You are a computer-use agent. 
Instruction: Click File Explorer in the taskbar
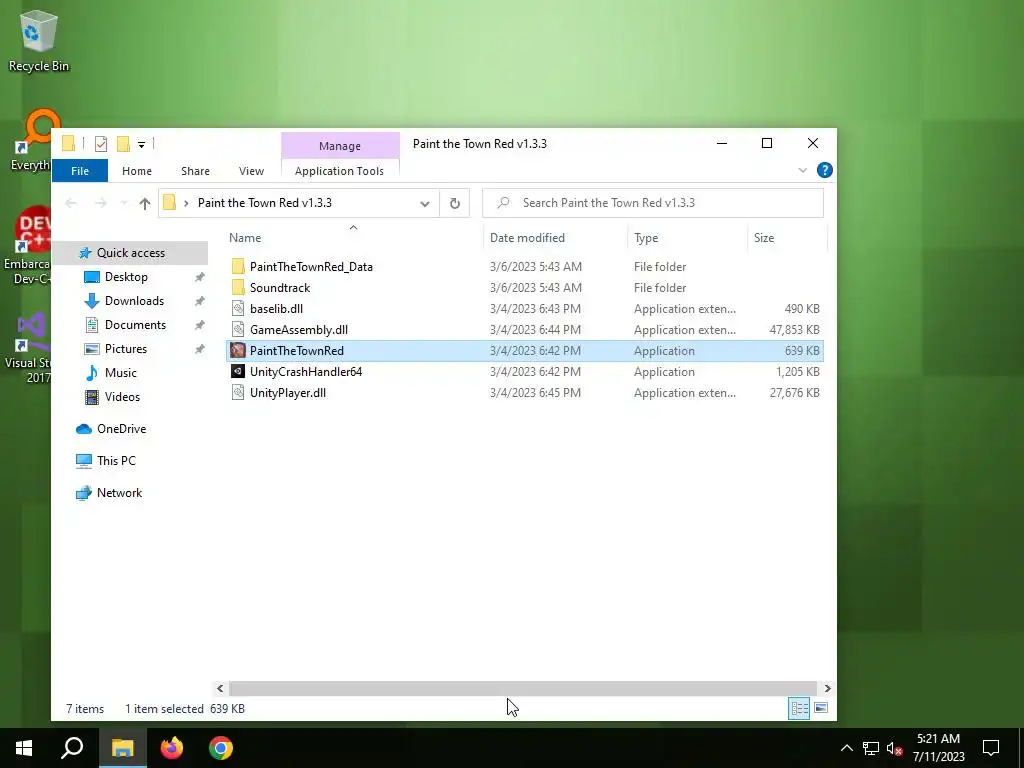(122, 748)
